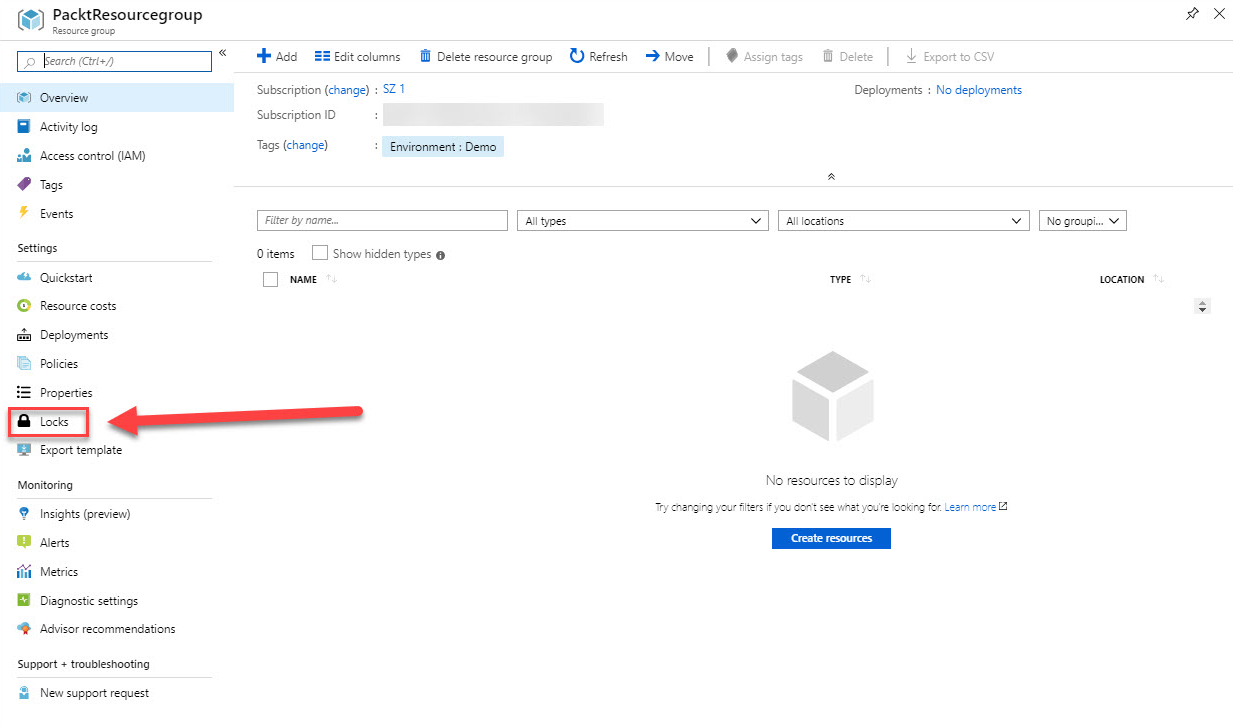1233x725 pixels.
Task: Enable the Show hidden types checkbox
Action: coord(320,254)
